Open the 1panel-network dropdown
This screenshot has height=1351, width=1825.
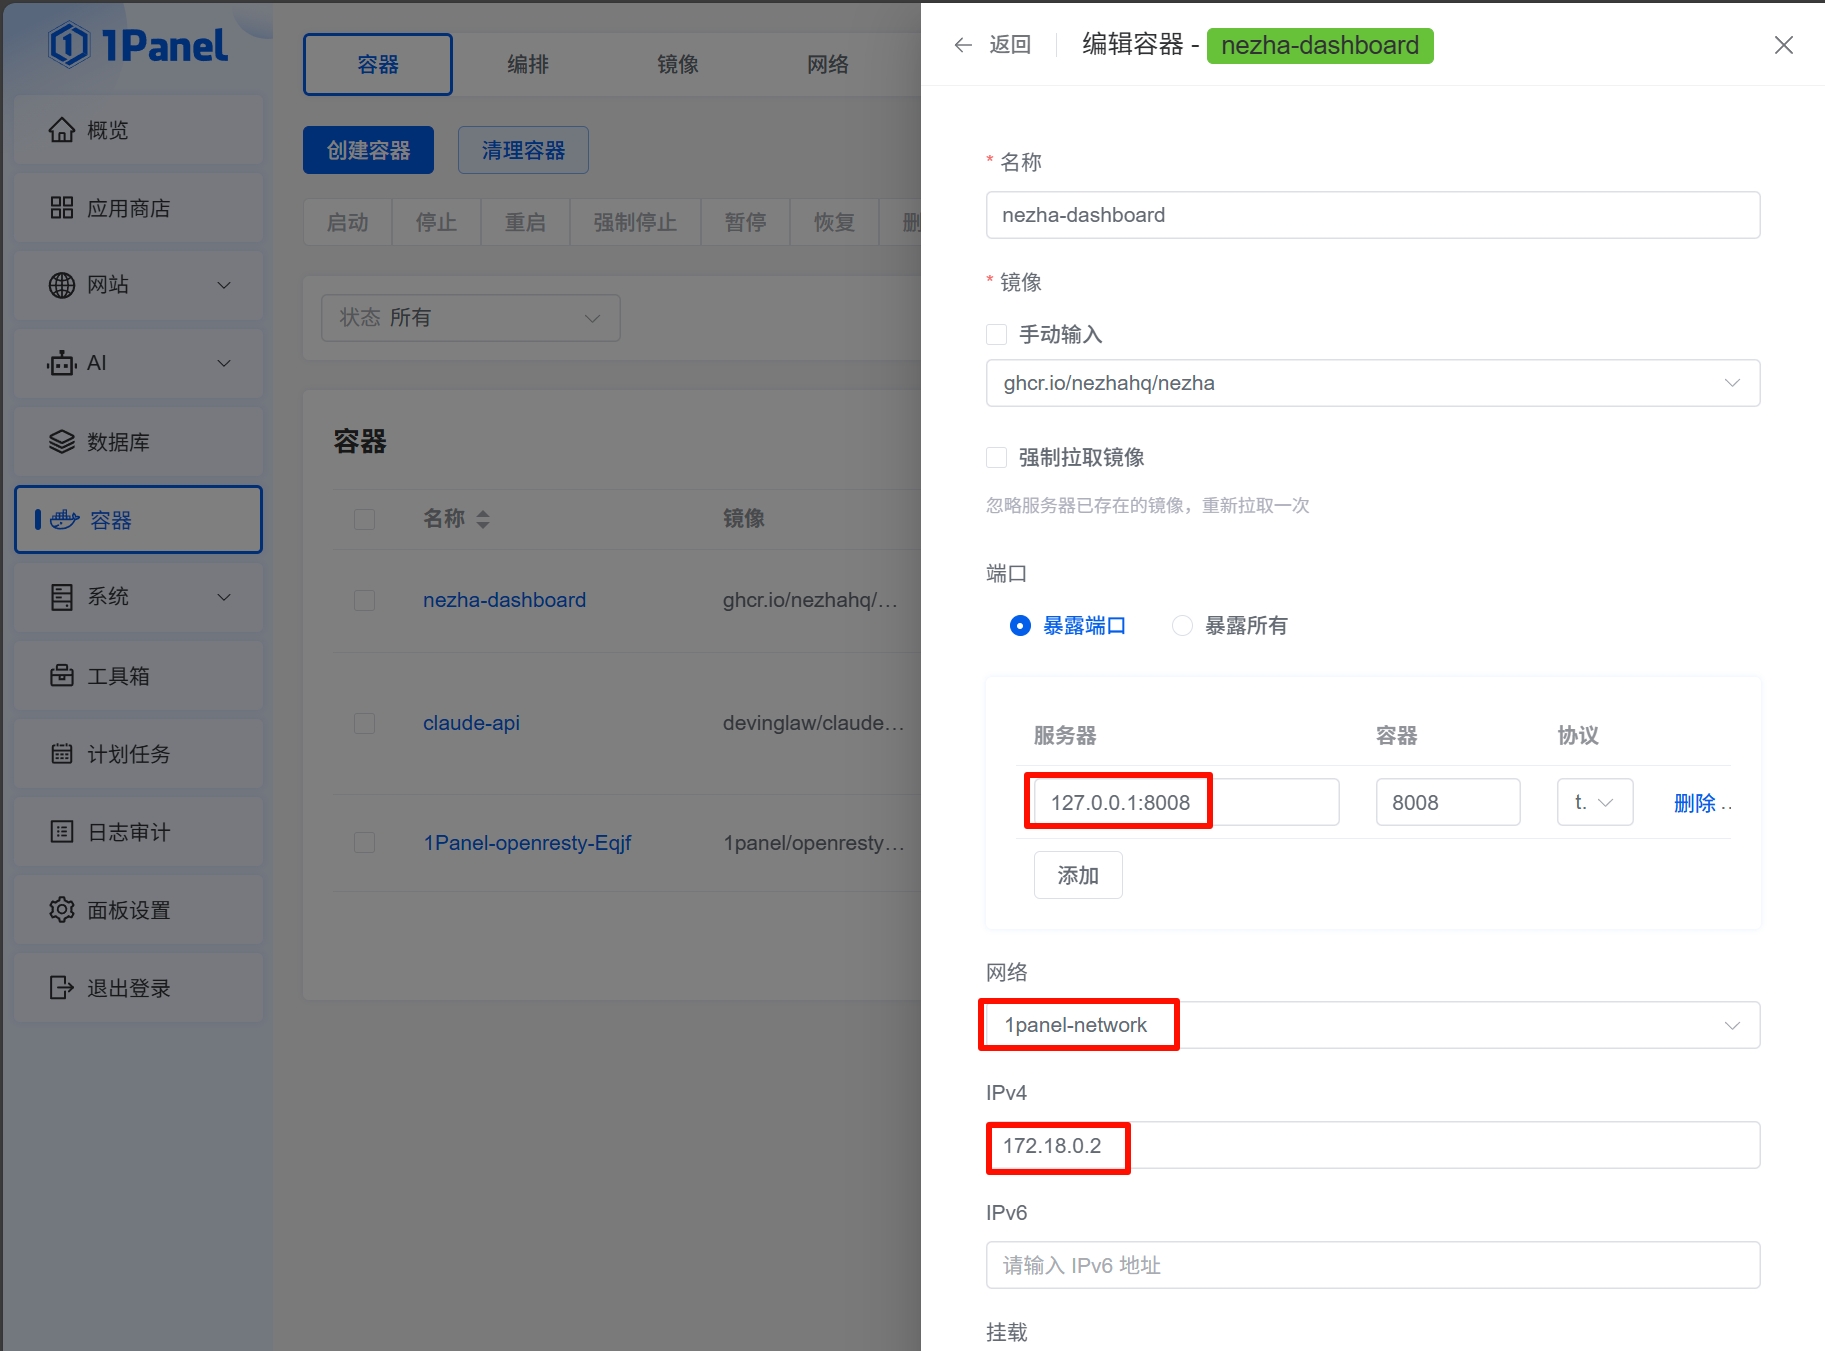(1372, 1025)
